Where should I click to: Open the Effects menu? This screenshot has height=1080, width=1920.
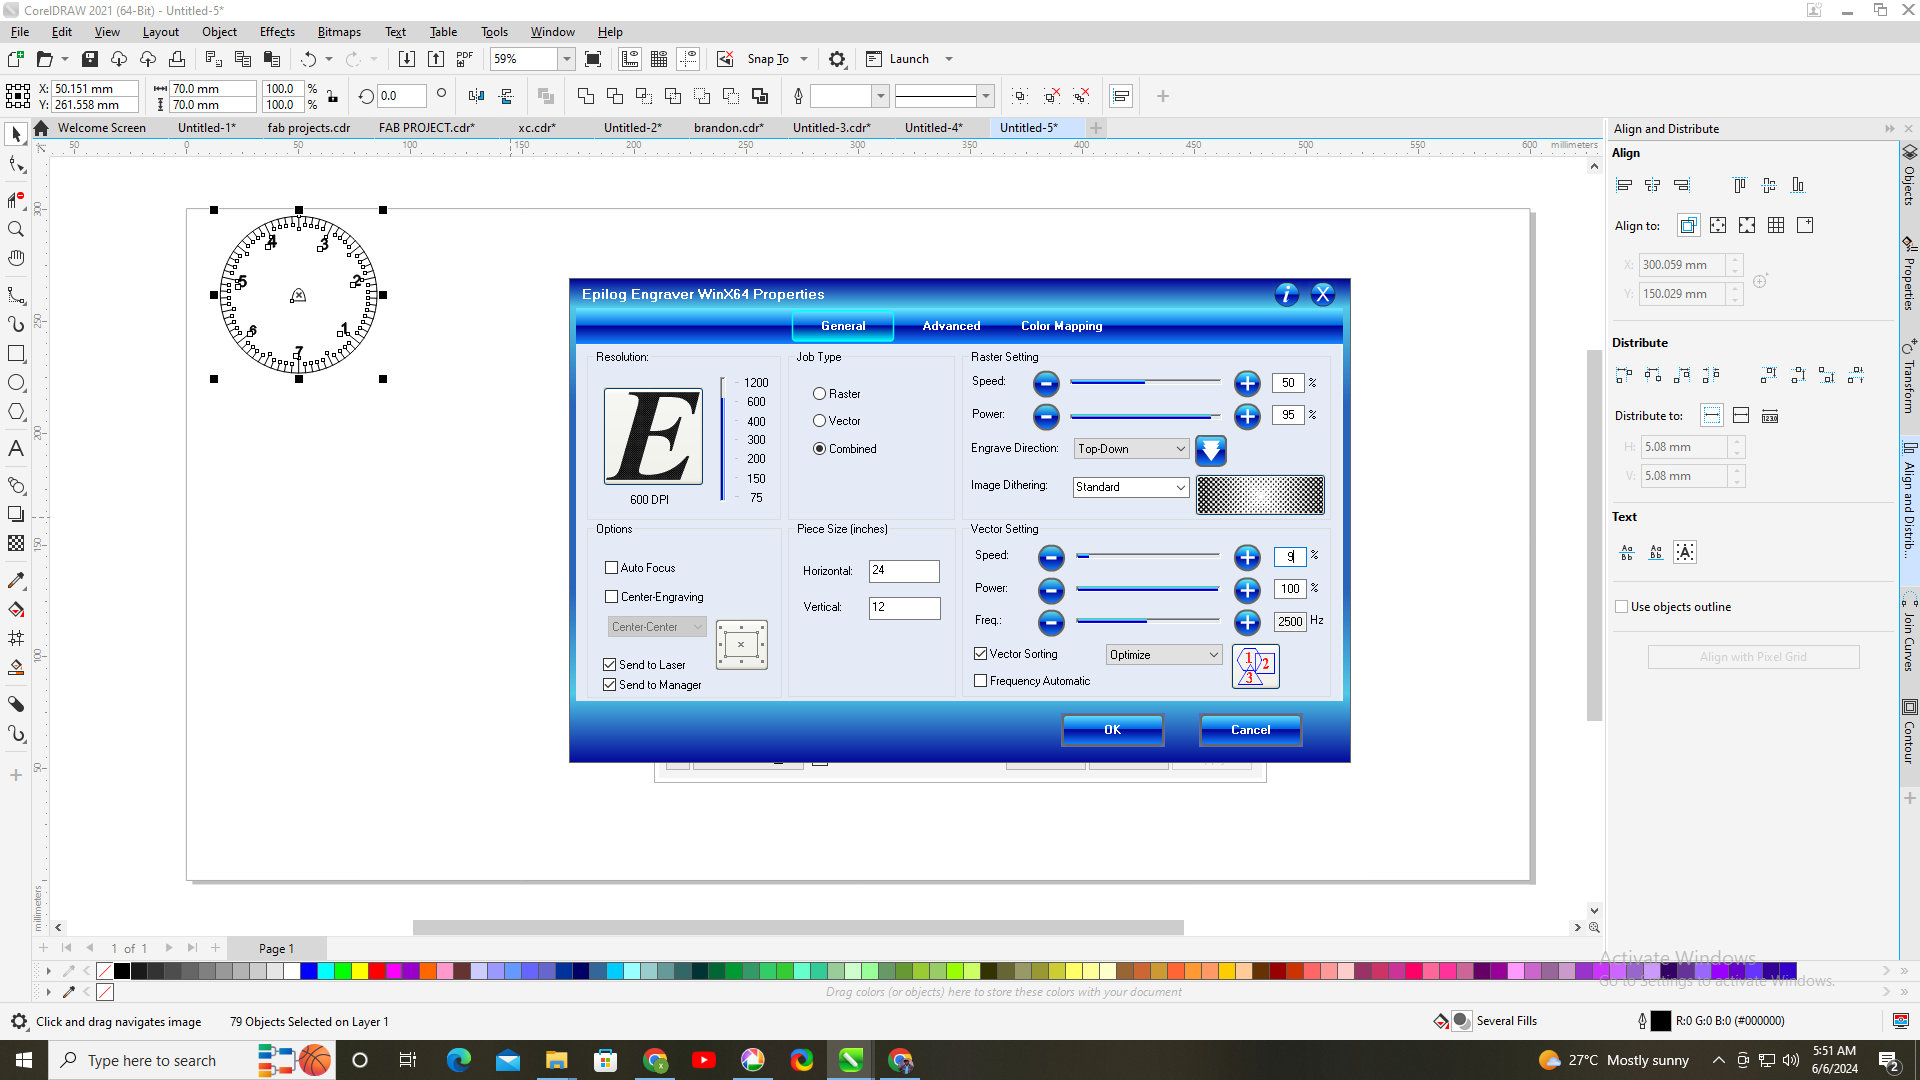277,32
